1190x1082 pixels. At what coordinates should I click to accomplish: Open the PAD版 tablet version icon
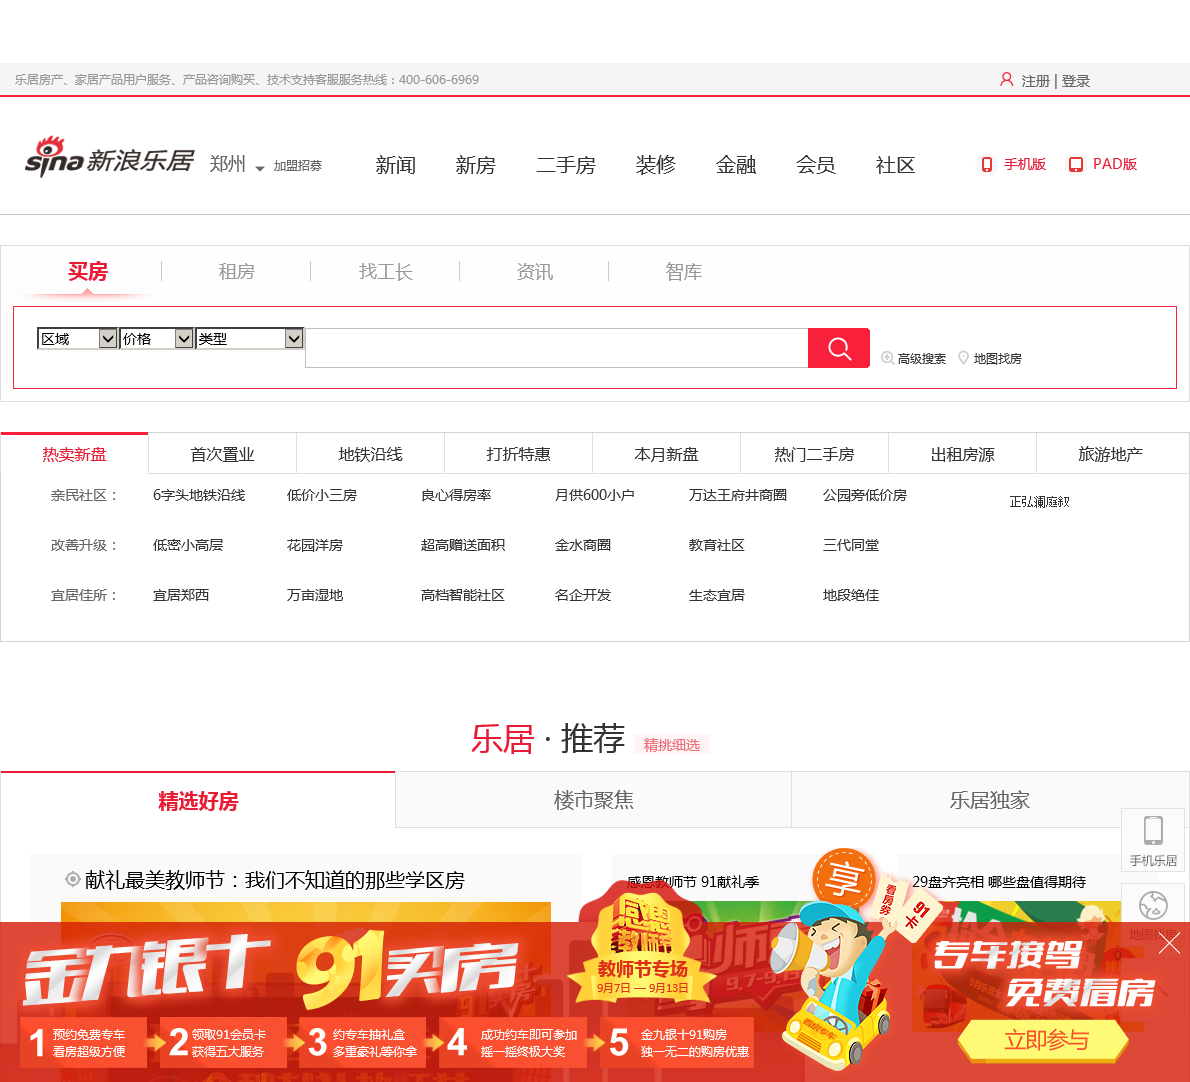tap(1075, 165)
